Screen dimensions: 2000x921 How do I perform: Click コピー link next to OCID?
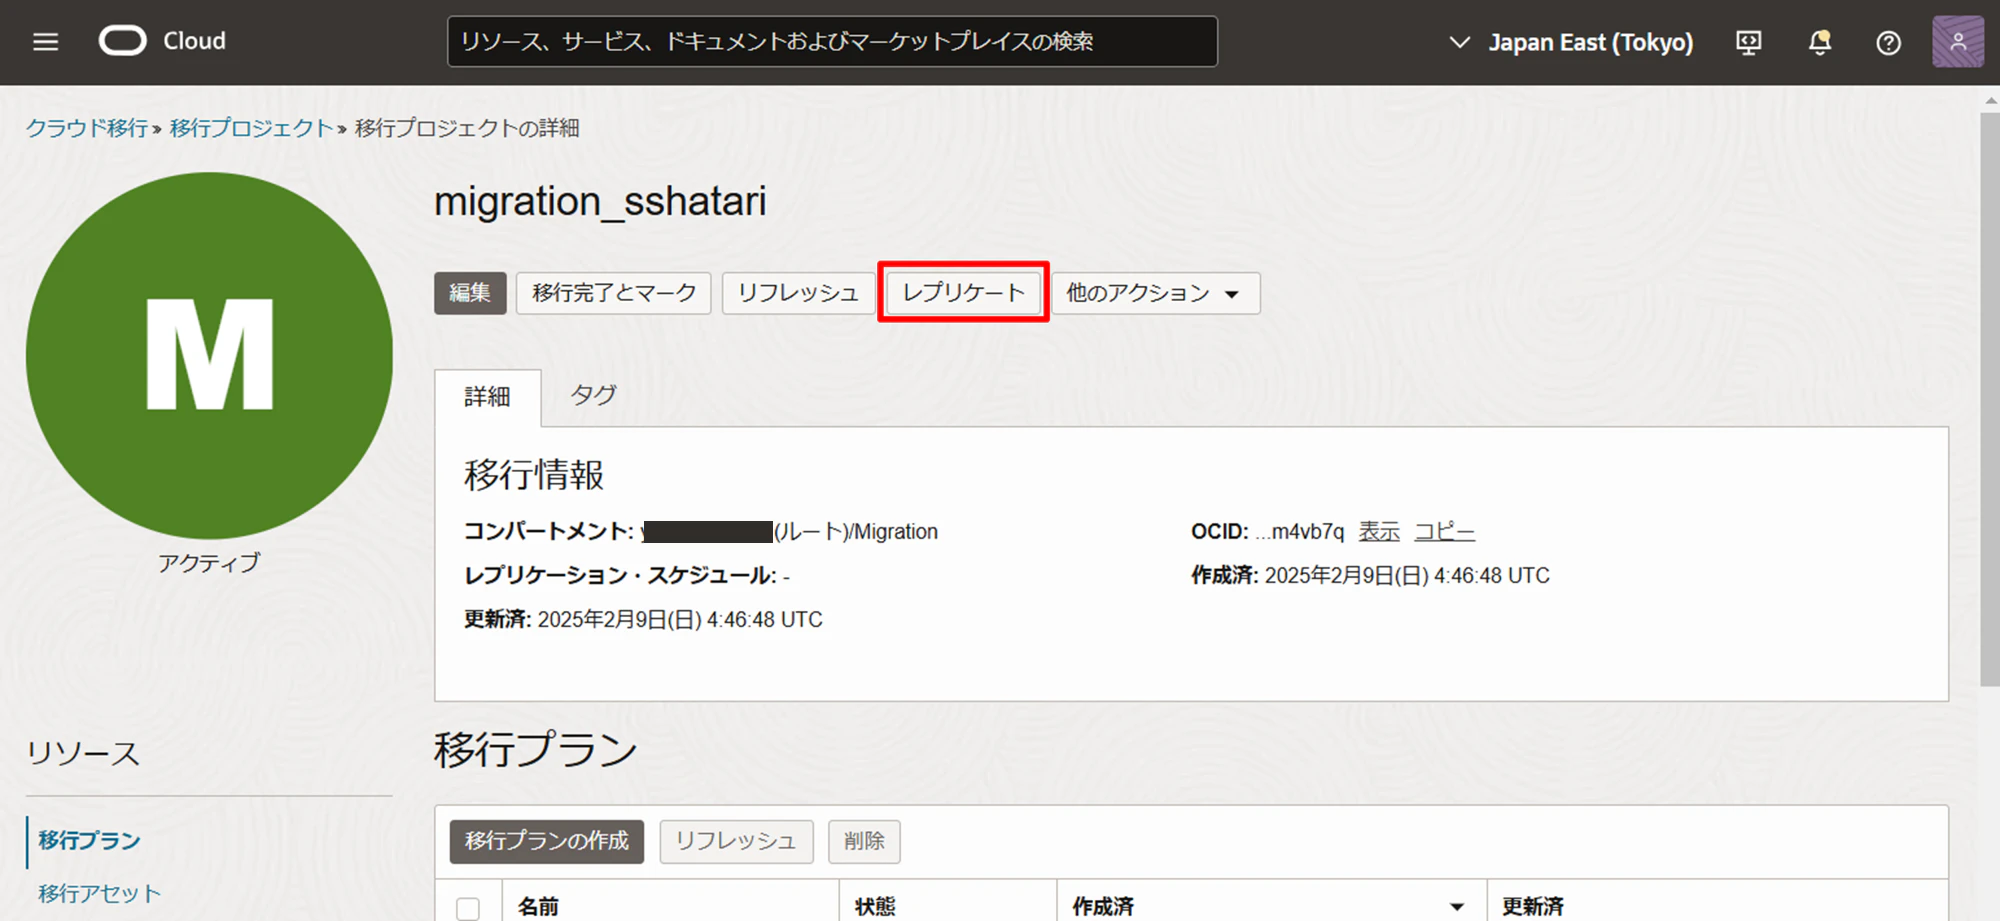[1444, 532]
